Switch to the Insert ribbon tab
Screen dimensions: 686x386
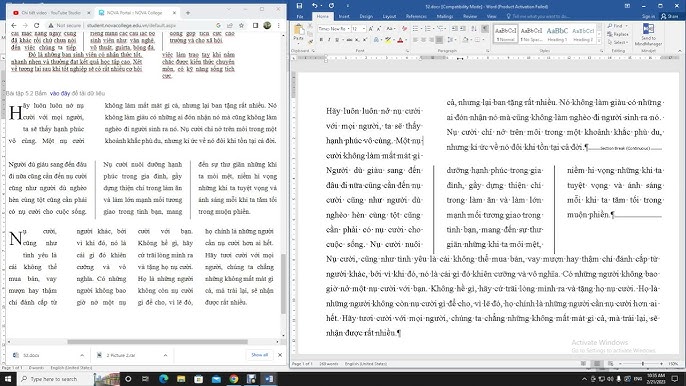coord(344,16)
